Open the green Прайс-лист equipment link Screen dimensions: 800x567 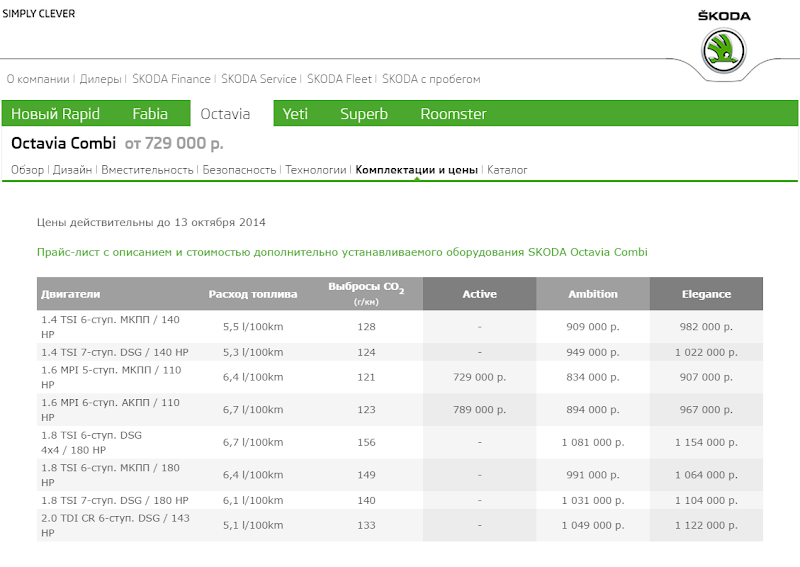pos(342,252)
